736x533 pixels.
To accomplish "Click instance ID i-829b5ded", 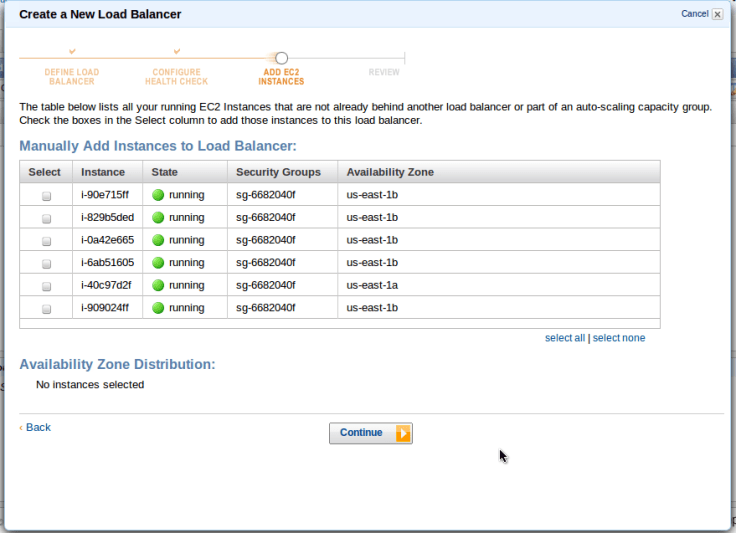I will [x=107, y=217].
